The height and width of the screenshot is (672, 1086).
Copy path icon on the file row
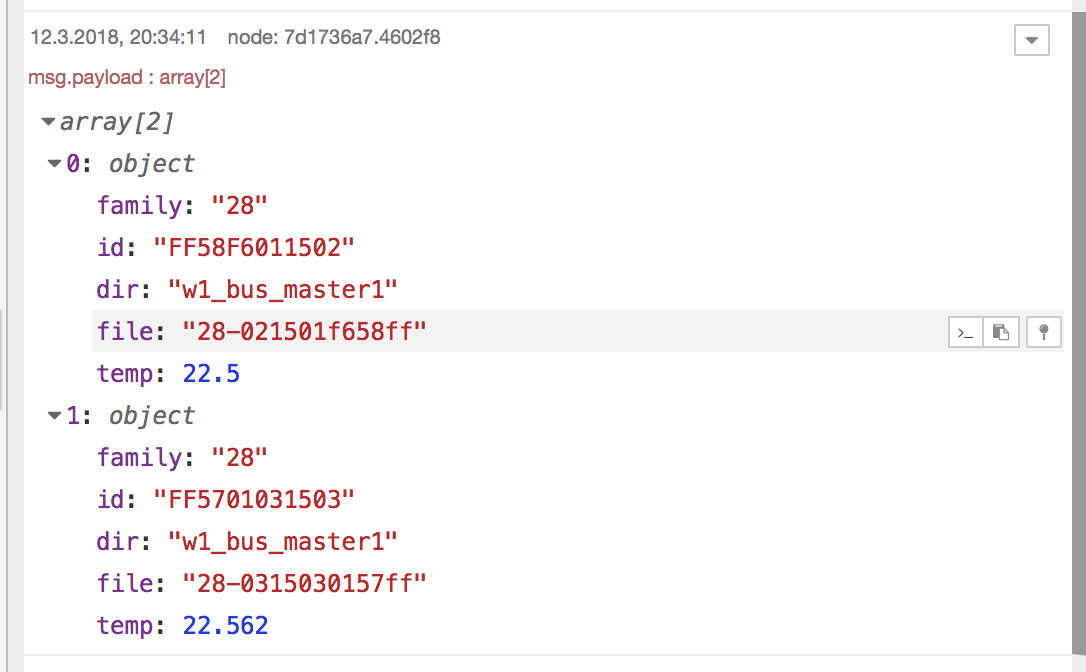point(965,333)
